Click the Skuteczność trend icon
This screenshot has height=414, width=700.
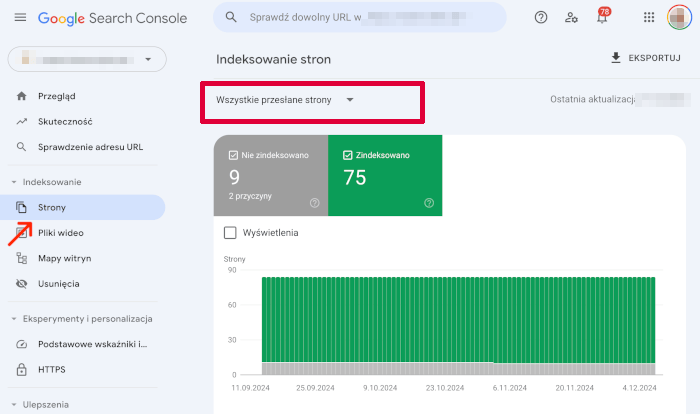pyautogui.click(x=21, y=121)
